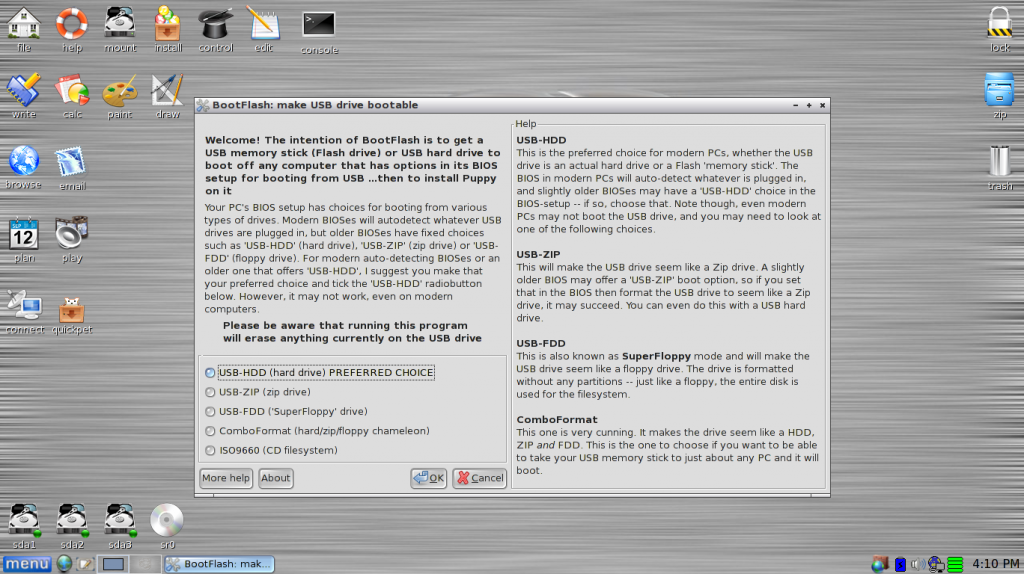The height and width of the screenshot is (574, 1024).
Task: Launch the browse web browser icon
Action: pyautogui.click(x=24, y=161)
